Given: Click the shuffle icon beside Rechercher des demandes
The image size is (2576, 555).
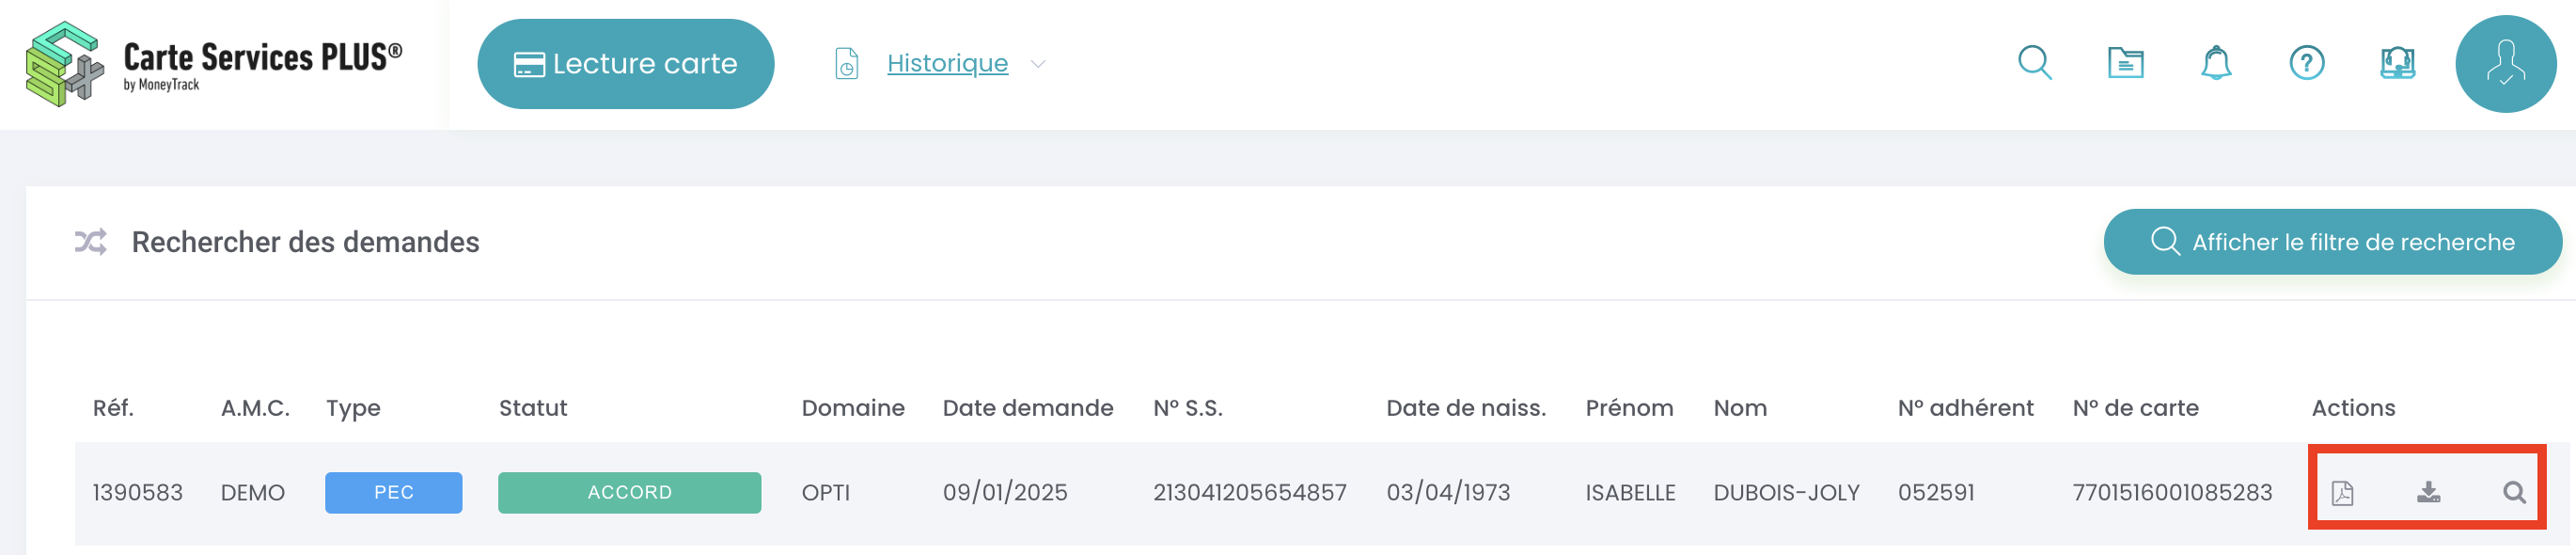Looking at the screenshot, I should [x=91, y=242].
